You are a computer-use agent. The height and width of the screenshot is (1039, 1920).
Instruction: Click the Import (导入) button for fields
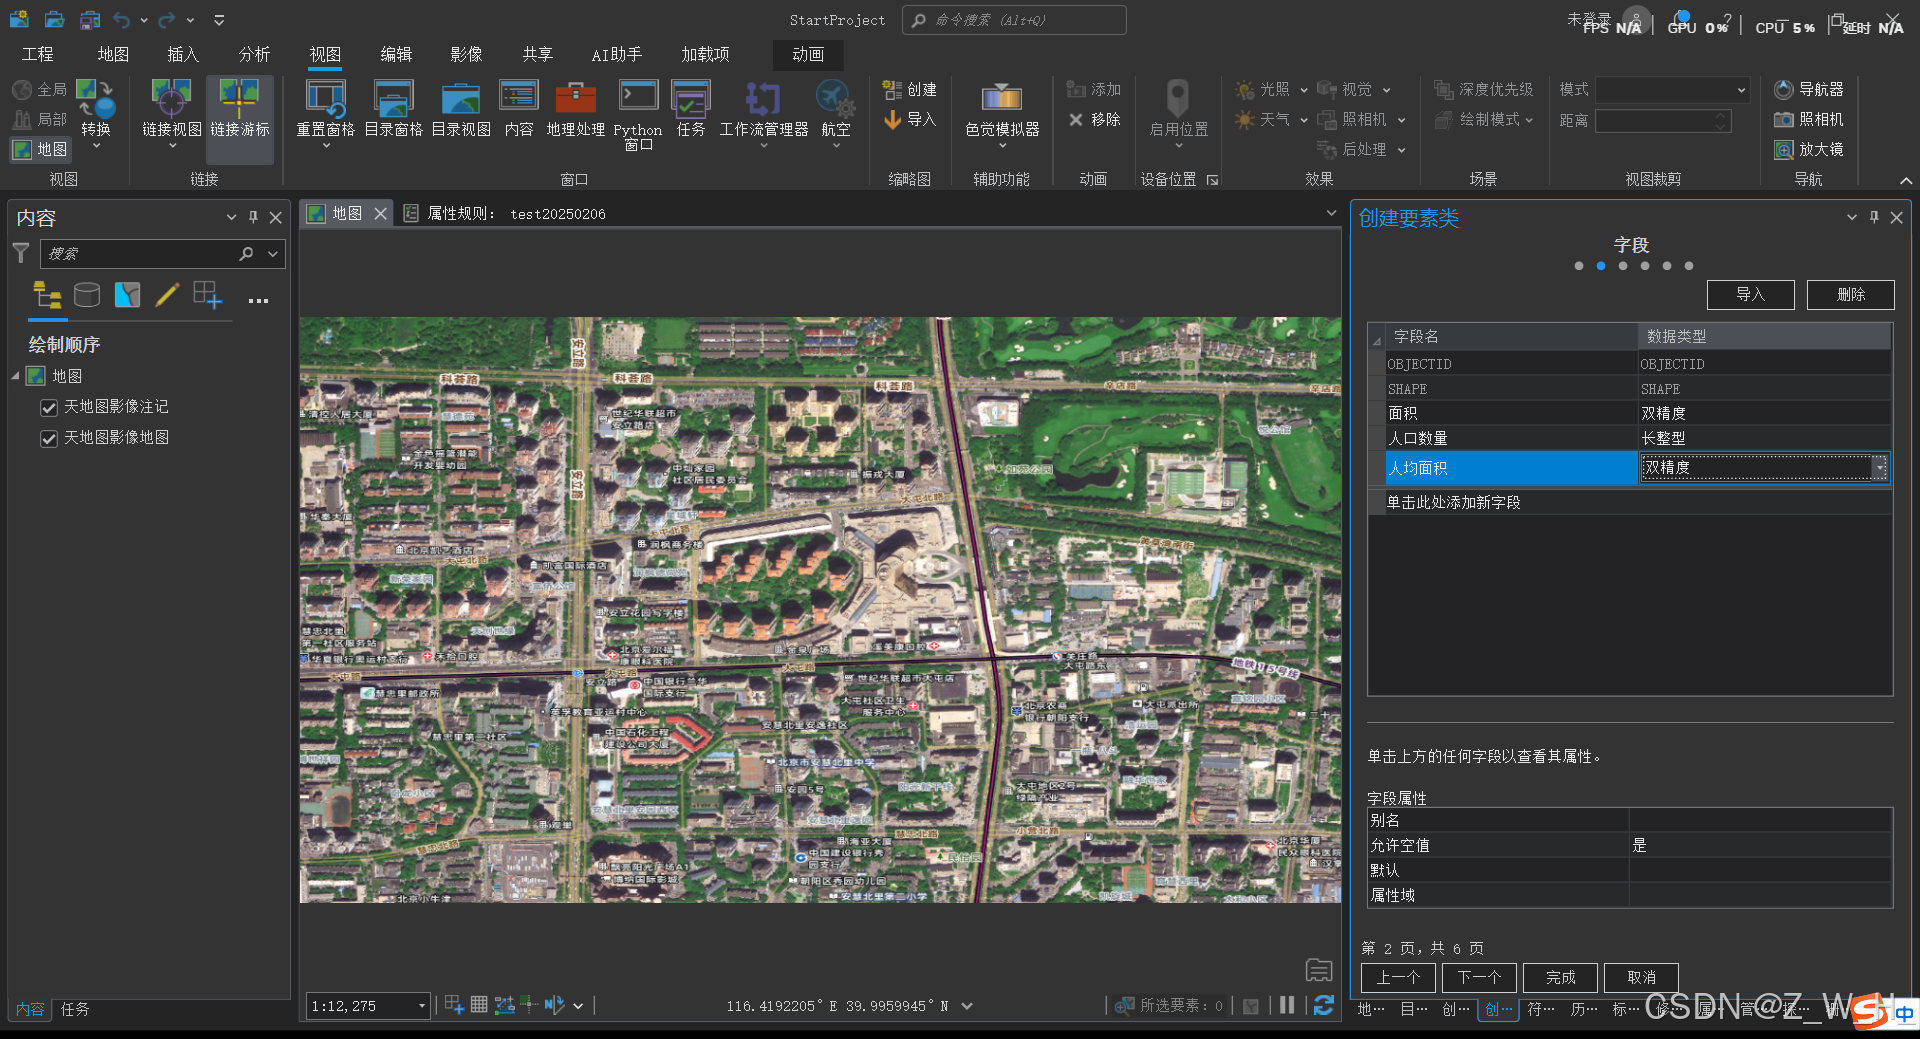pos(1750,295)
